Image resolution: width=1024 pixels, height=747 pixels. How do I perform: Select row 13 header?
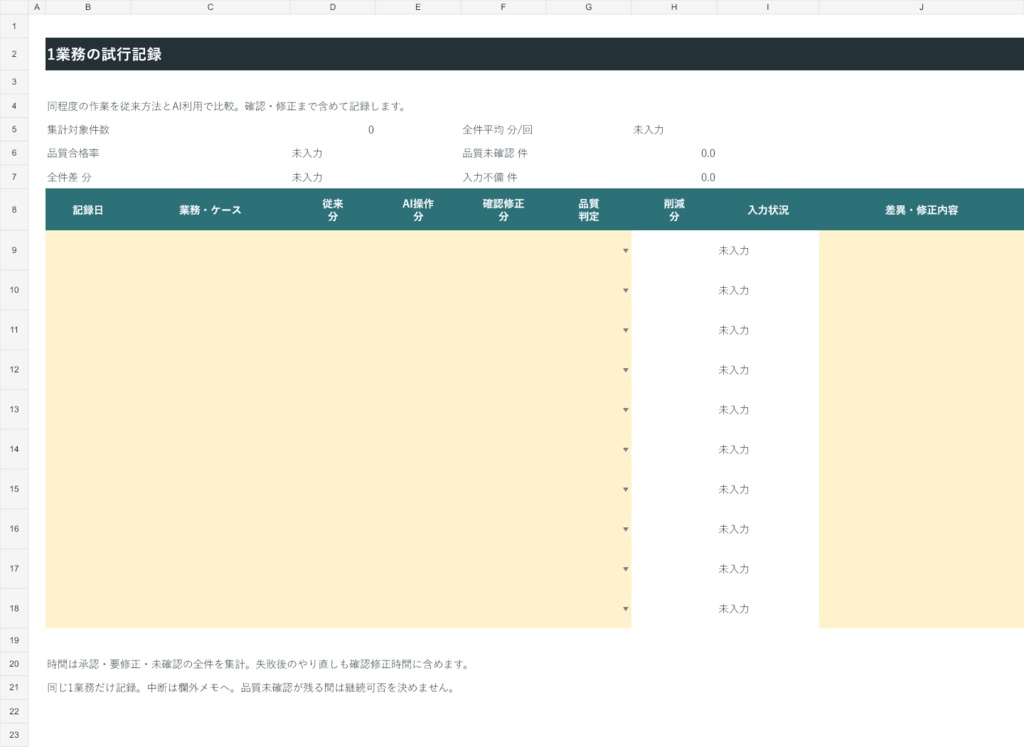pos(14,409)
